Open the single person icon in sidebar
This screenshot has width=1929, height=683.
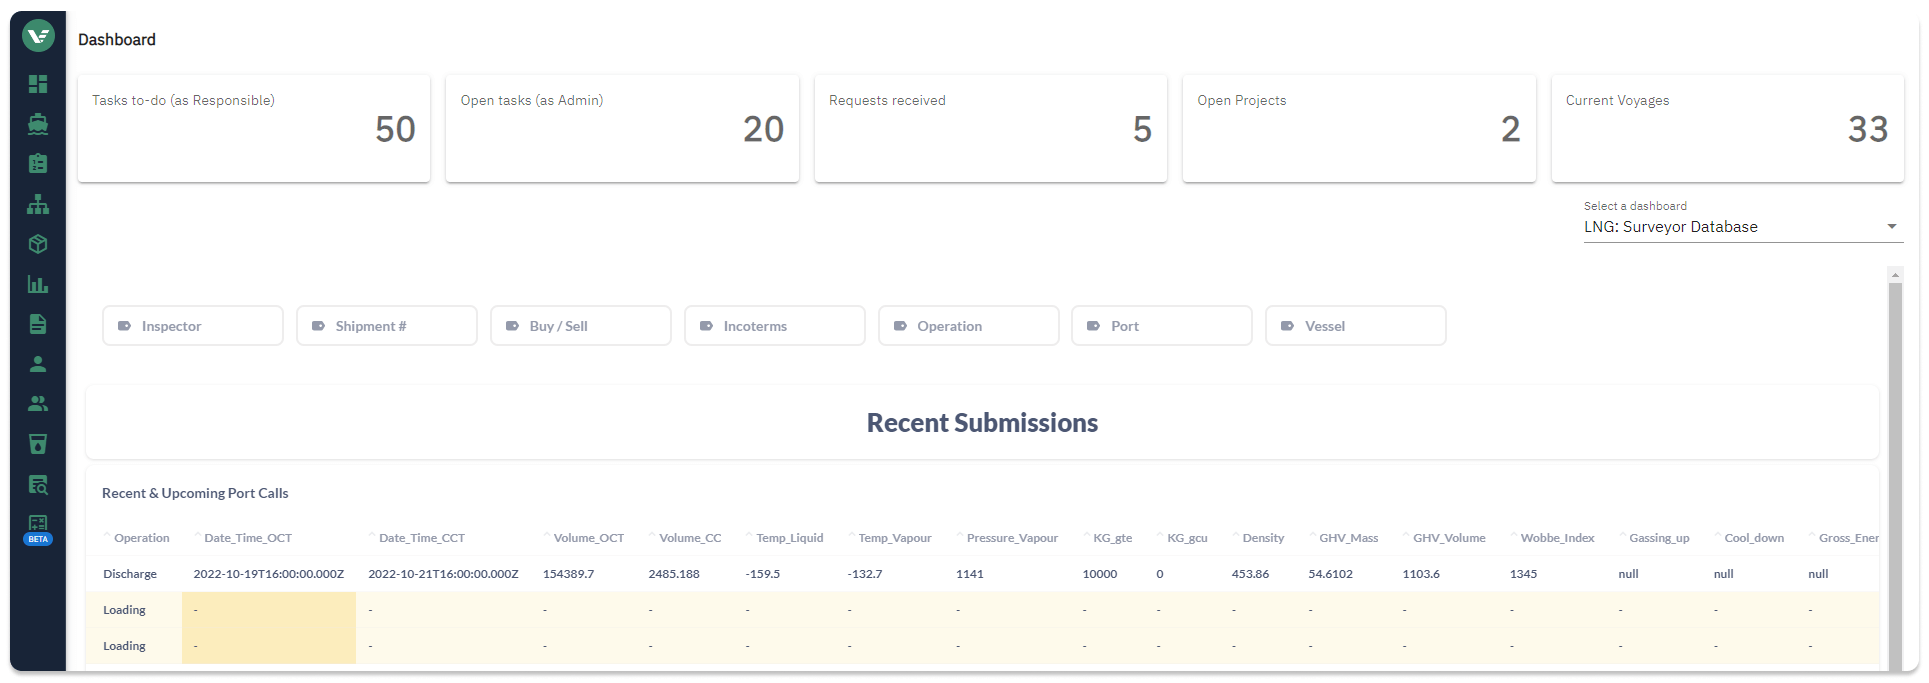pyautogui.click(x=38, y=364)
